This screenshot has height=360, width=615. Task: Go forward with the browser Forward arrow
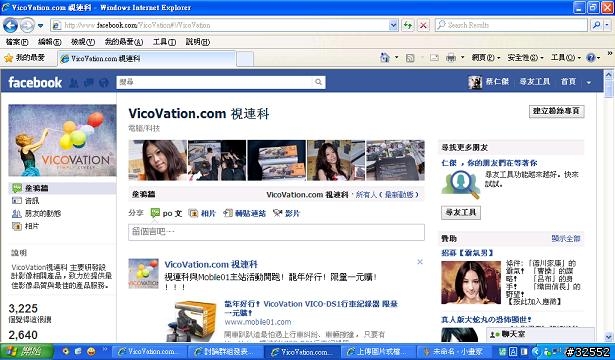(27, 25)
